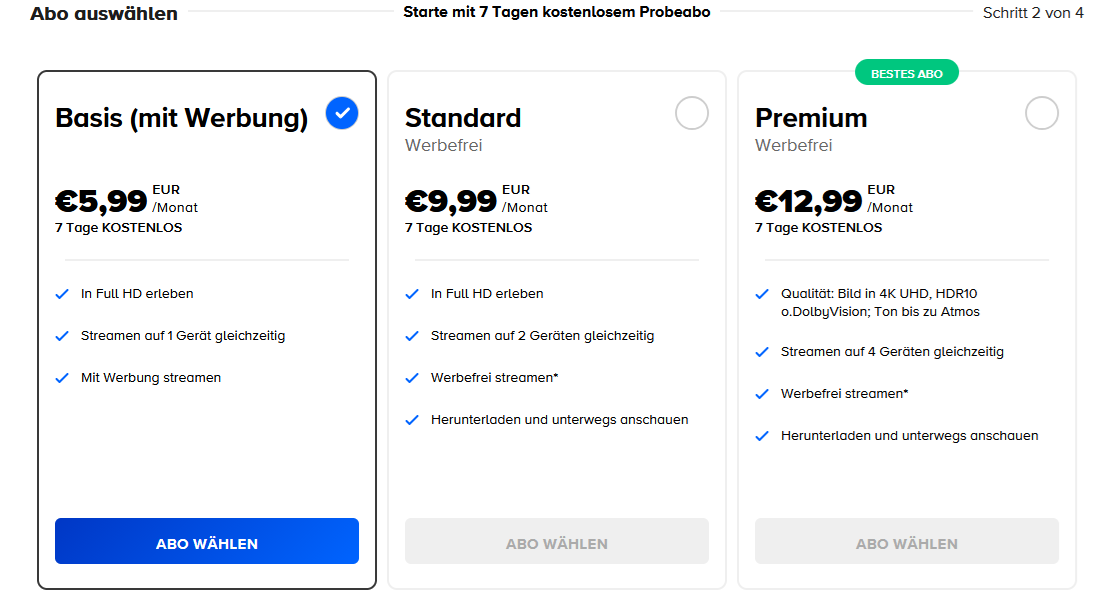Click the Premium plan title
Viewport: 1112px width, 591px height.
(x=811, y=118)
